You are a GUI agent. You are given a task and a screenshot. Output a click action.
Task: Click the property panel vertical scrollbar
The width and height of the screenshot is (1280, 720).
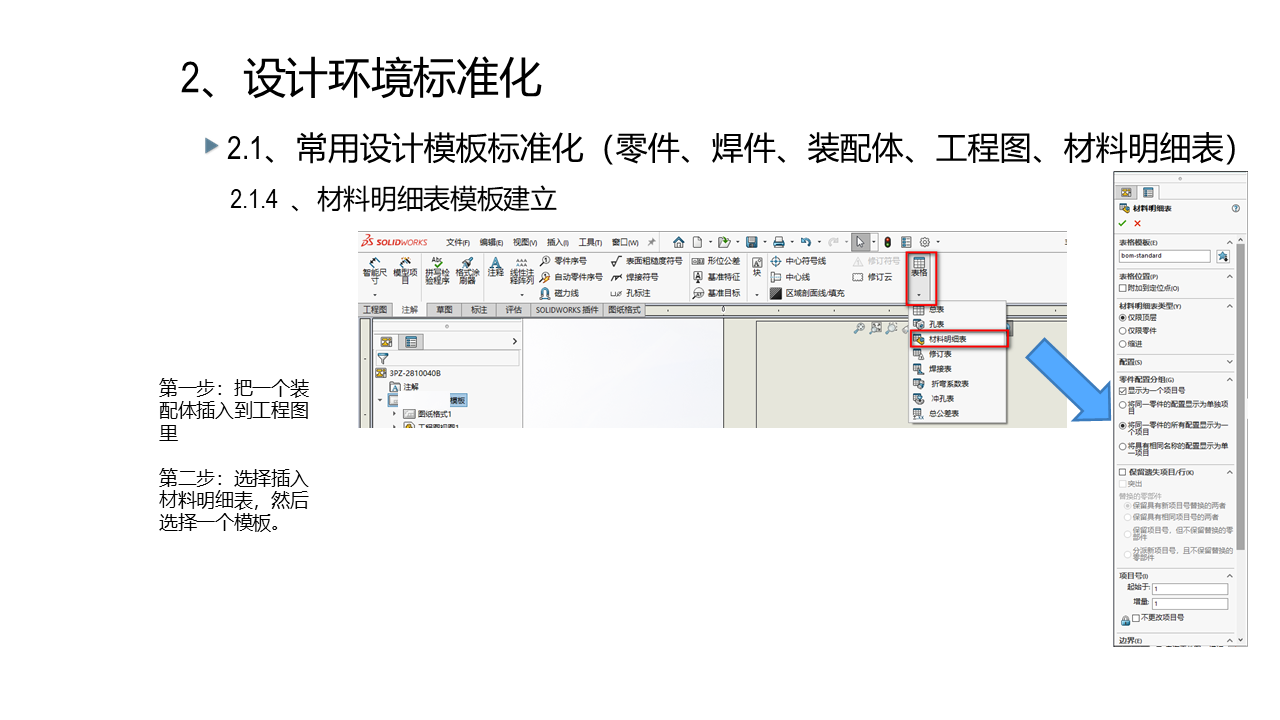pos(1241,400)
